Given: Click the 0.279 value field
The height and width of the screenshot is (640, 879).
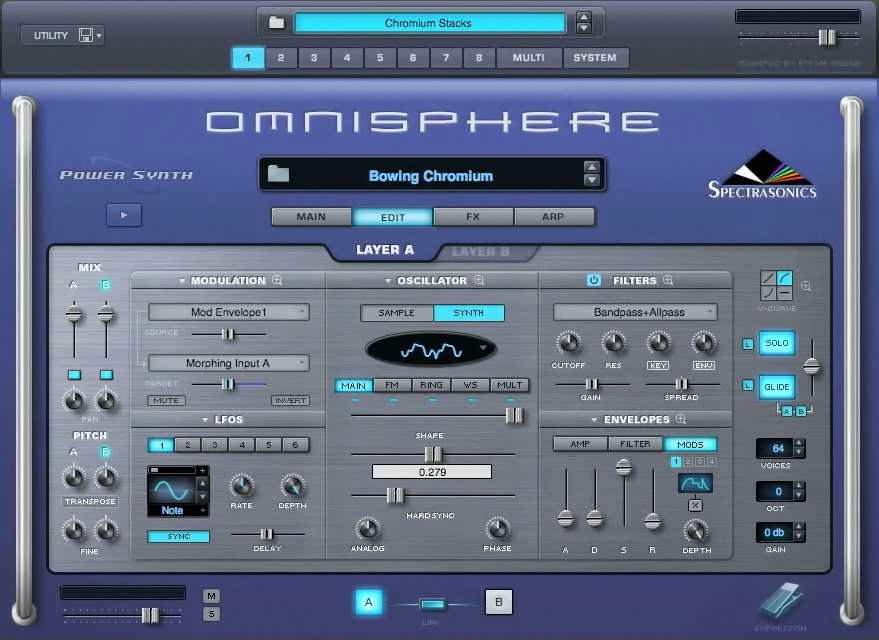Looking at the screenshot, I should point(432,471).
